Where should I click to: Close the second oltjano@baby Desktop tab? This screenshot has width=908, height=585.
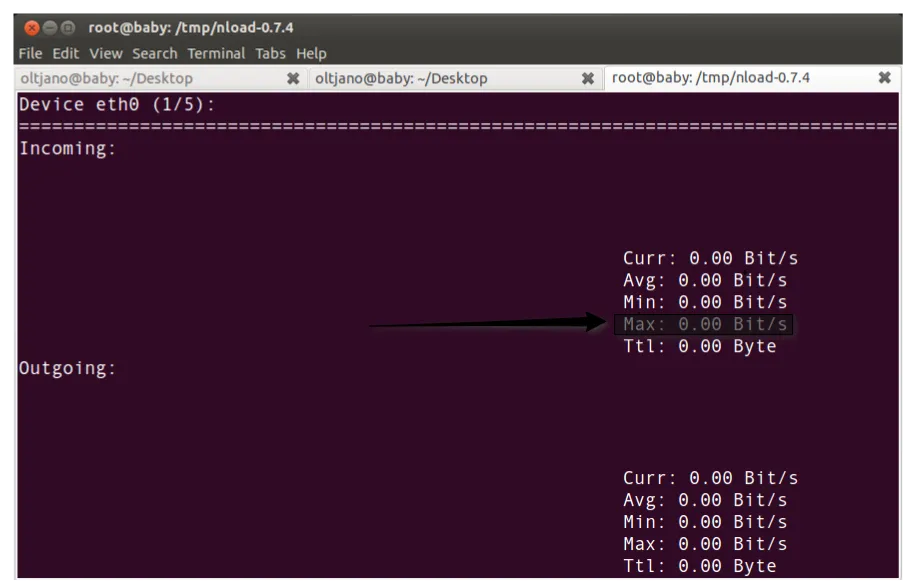pos(588,77)
